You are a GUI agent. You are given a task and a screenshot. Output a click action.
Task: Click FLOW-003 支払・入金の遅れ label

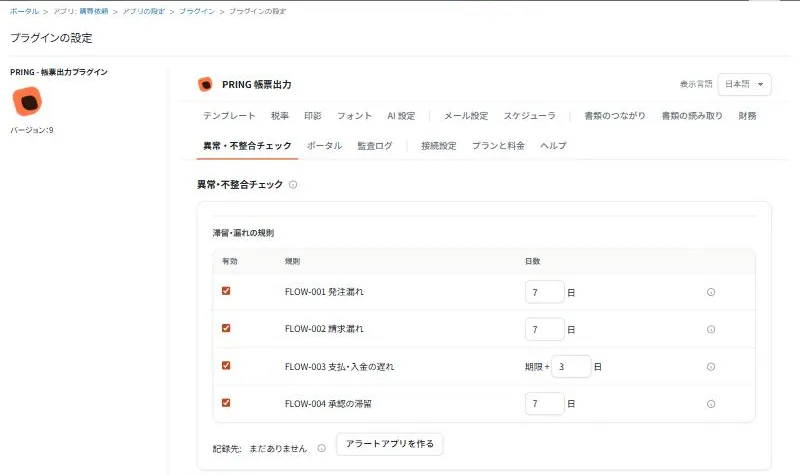pyautogui.click(x=339, y=367)
